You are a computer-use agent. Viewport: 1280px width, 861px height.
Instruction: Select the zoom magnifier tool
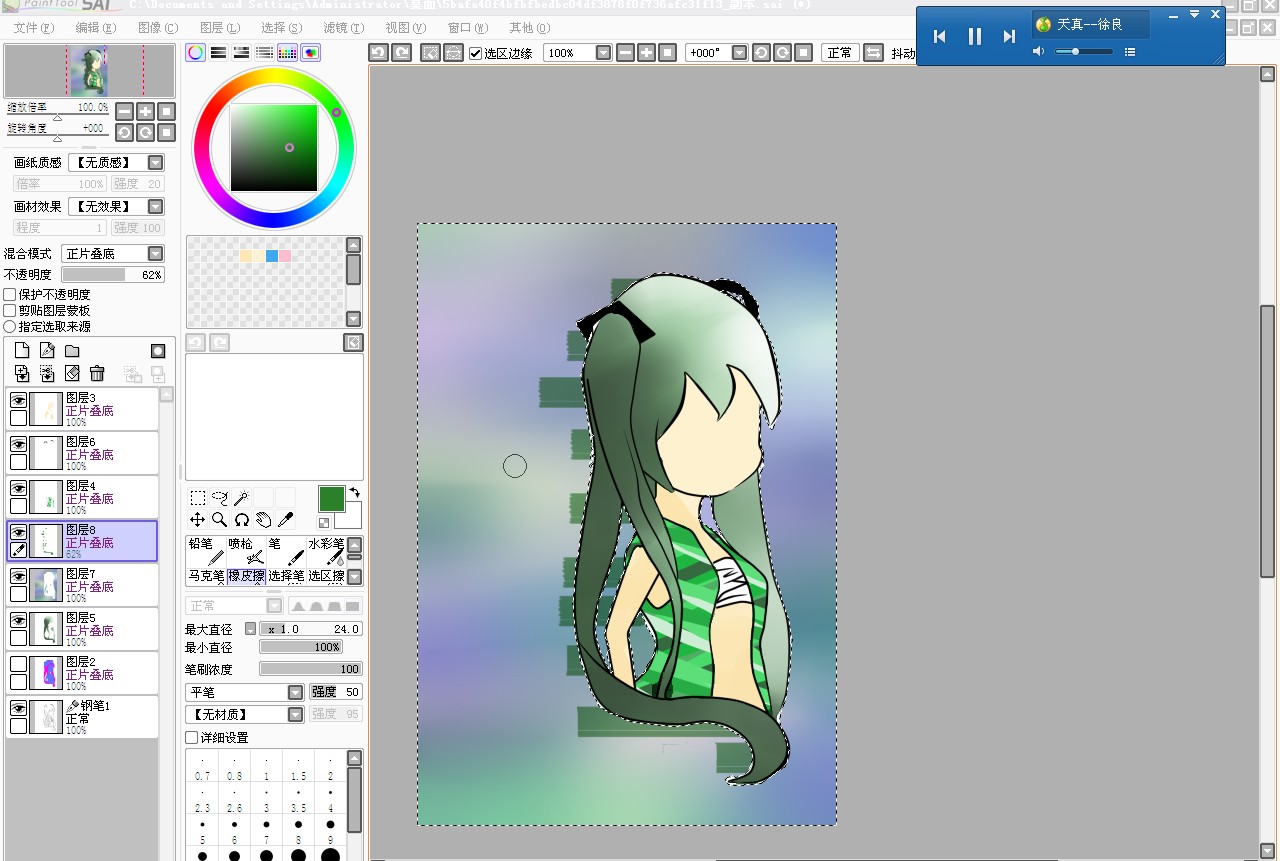point(219,520)
